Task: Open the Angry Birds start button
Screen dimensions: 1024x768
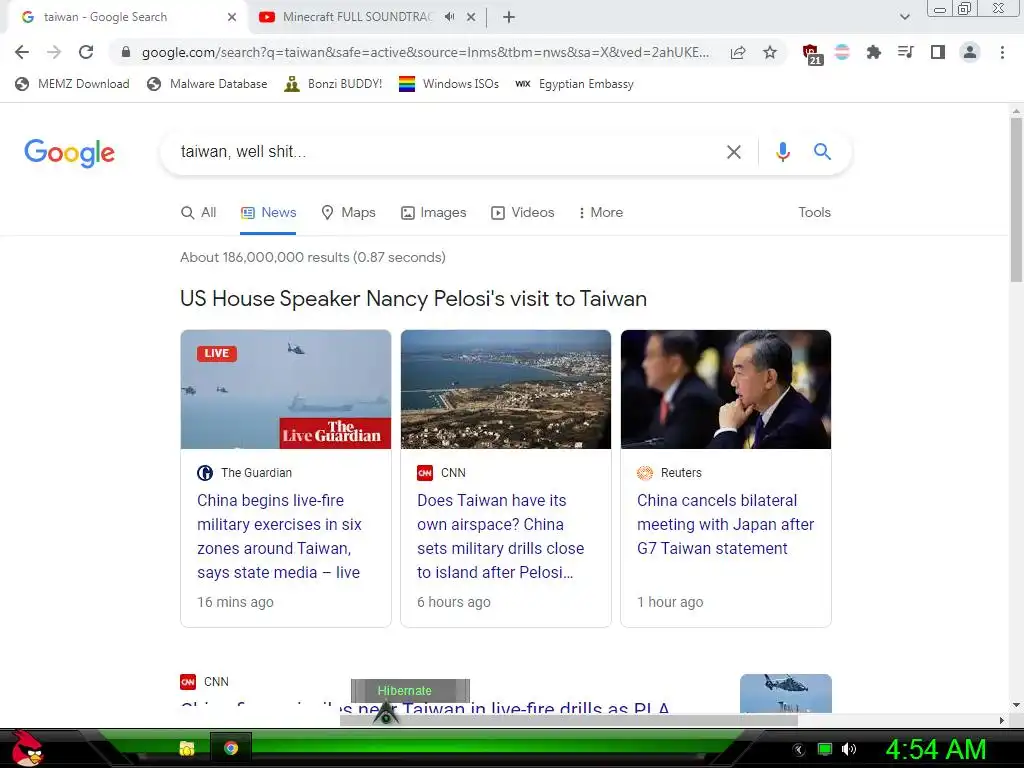Action: coord(26,748)
